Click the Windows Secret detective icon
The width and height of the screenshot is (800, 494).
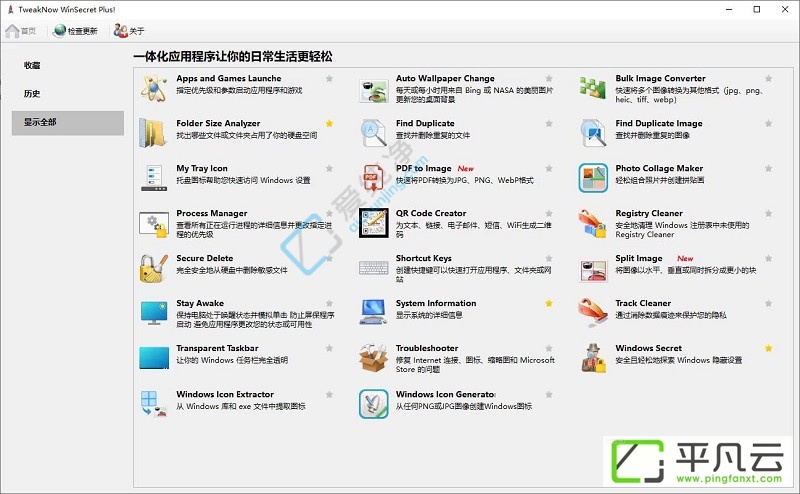tap(593, 358)
